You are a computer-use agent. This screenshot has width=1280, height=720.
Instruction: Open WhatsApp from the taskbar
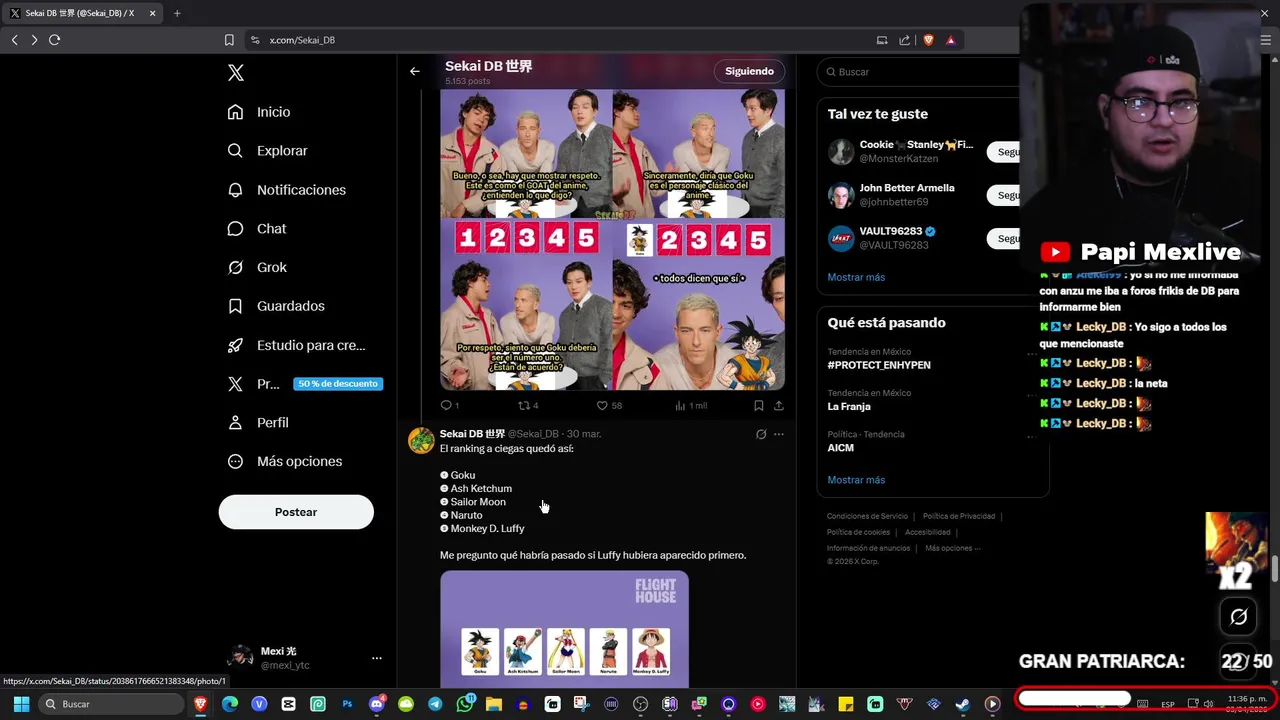tap(465, 704)
